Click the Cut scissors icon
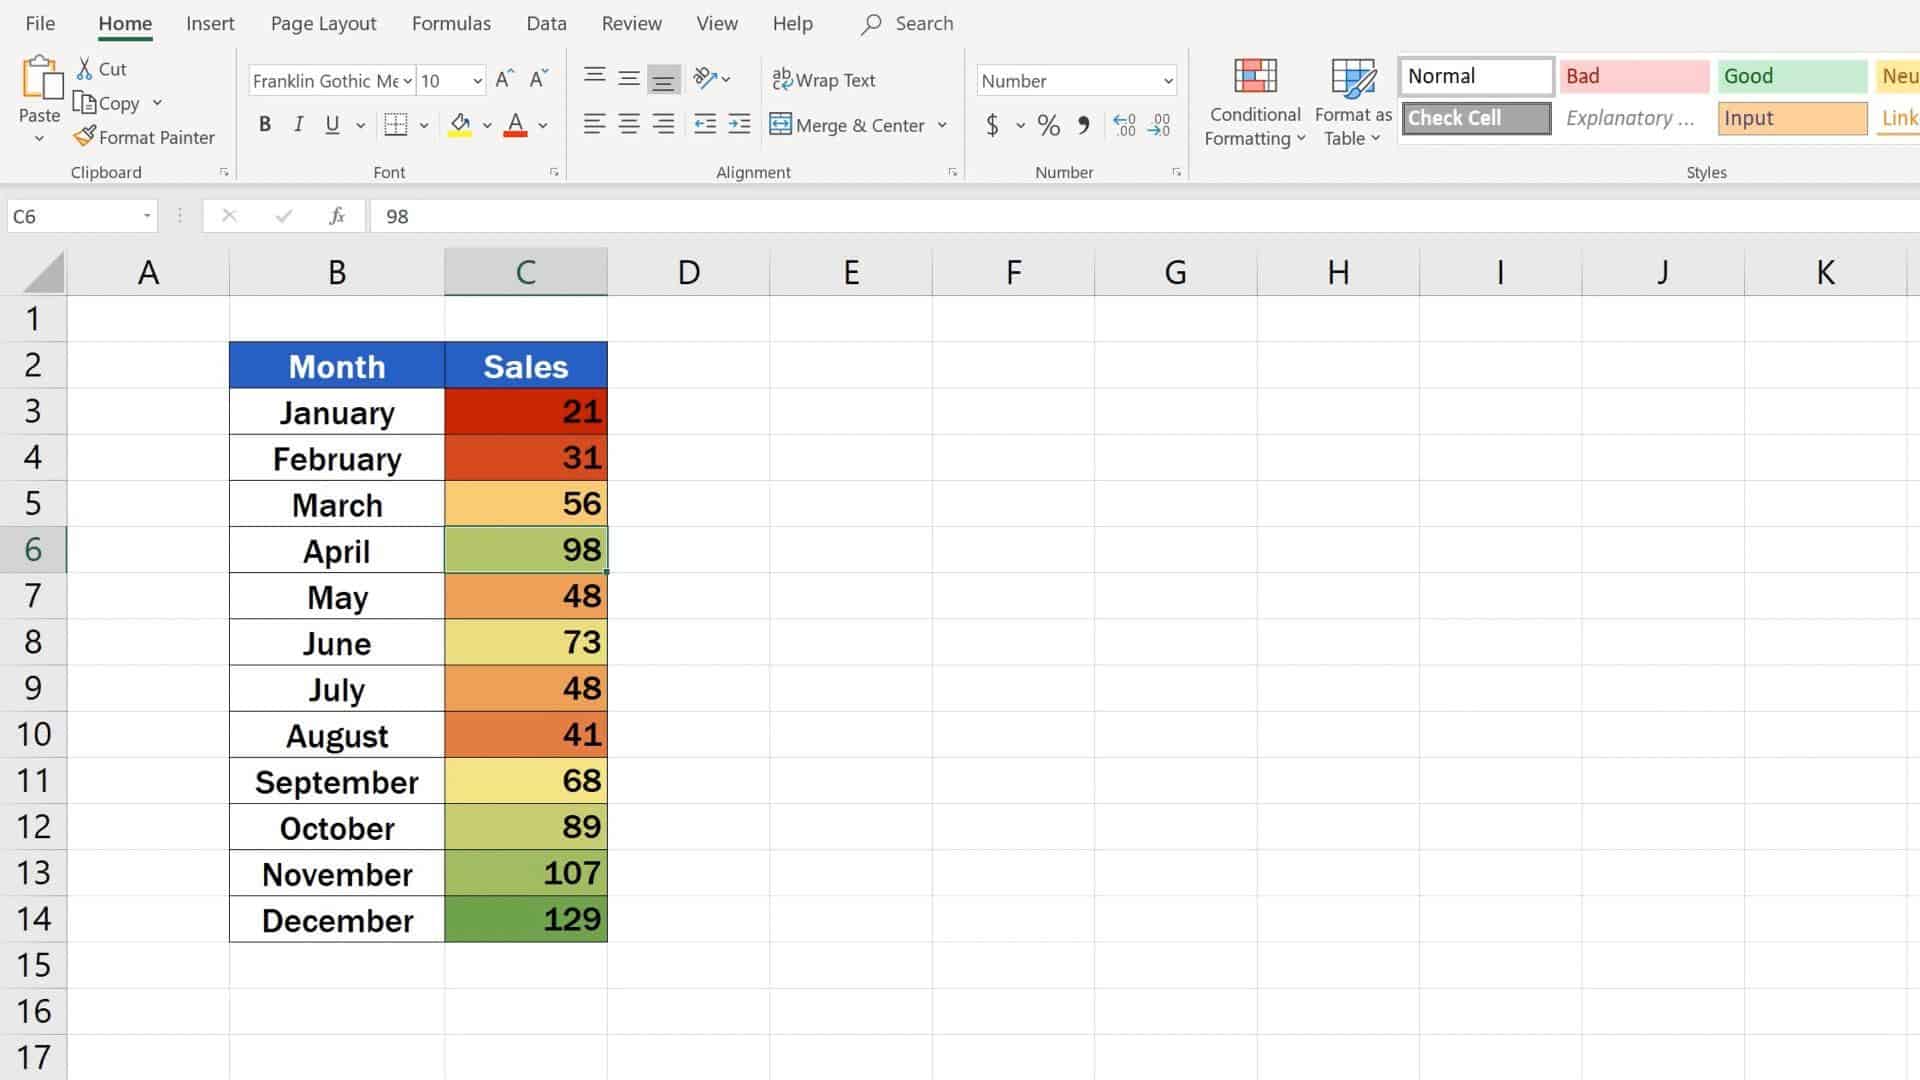 [x=85, y=68]
